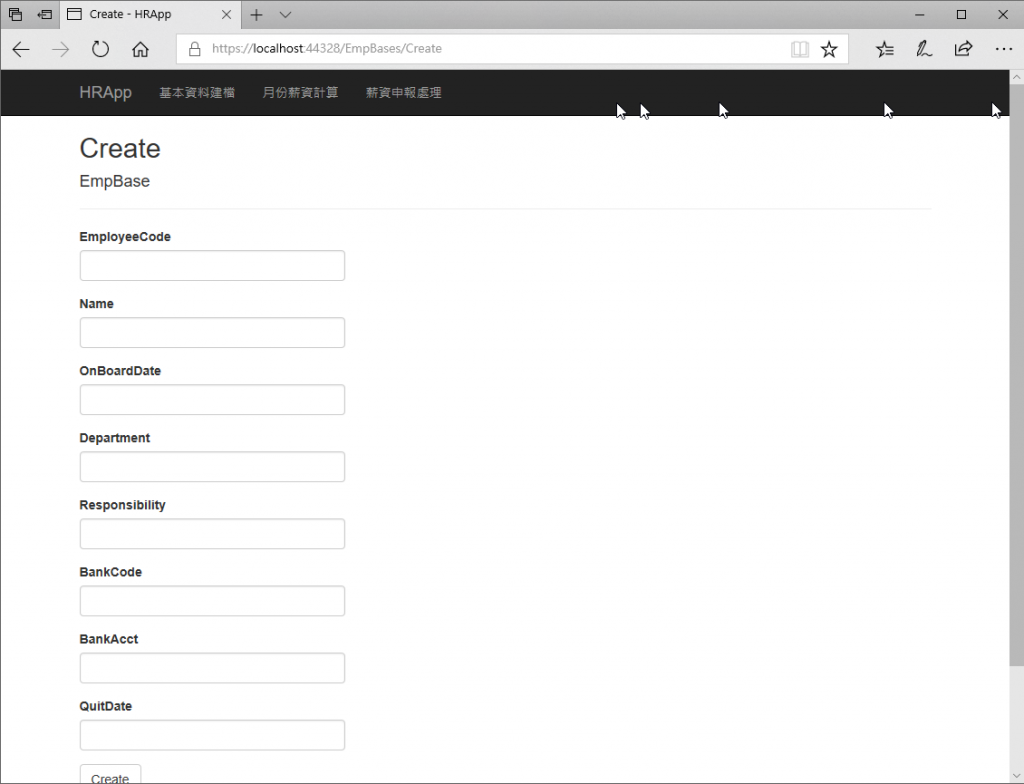The width and height of the screenshot is (1024, 784).
Task: Click the OnBoardDate label
Action: point(120,370)
